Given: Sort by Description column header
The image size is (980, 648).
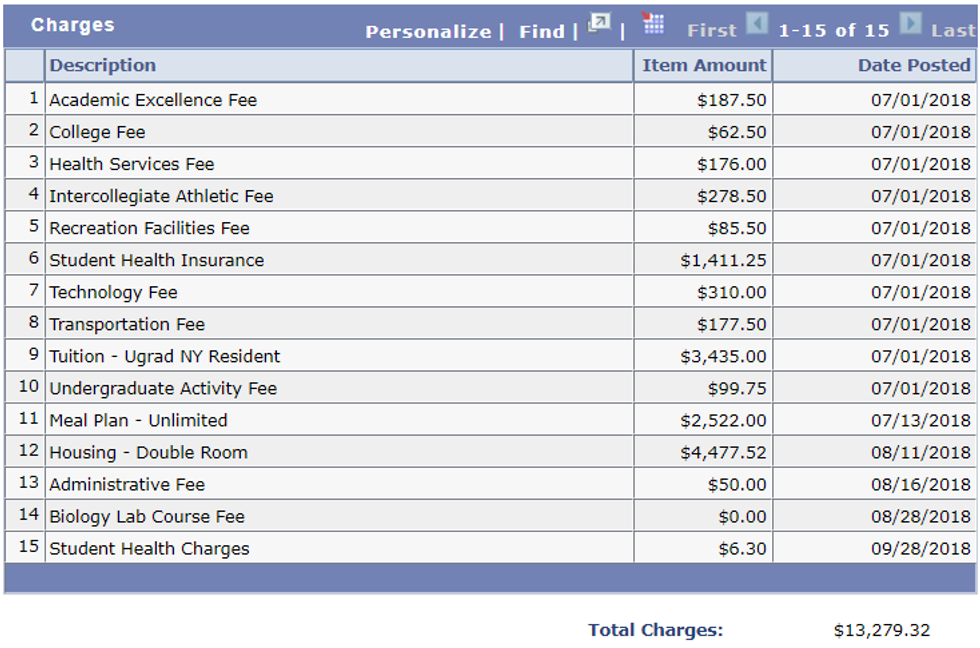Looking at the screenshot, I should (x=103, y=66).
